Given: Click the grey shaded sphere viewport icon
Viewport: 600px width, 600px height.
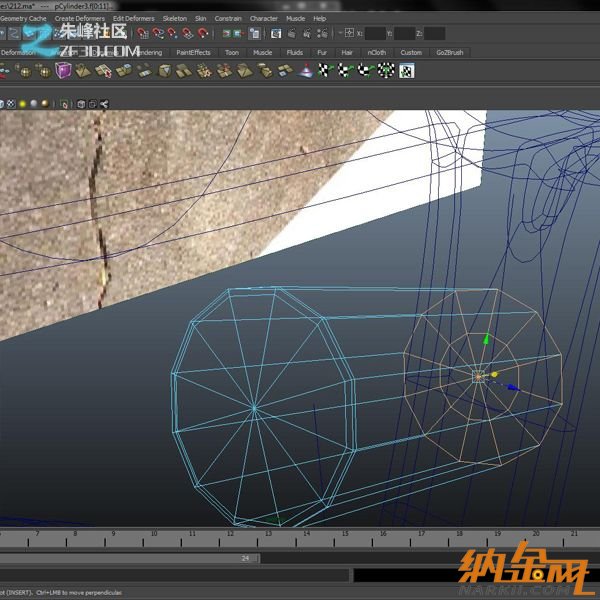Looking at the screenshot, I should point(33,103).
